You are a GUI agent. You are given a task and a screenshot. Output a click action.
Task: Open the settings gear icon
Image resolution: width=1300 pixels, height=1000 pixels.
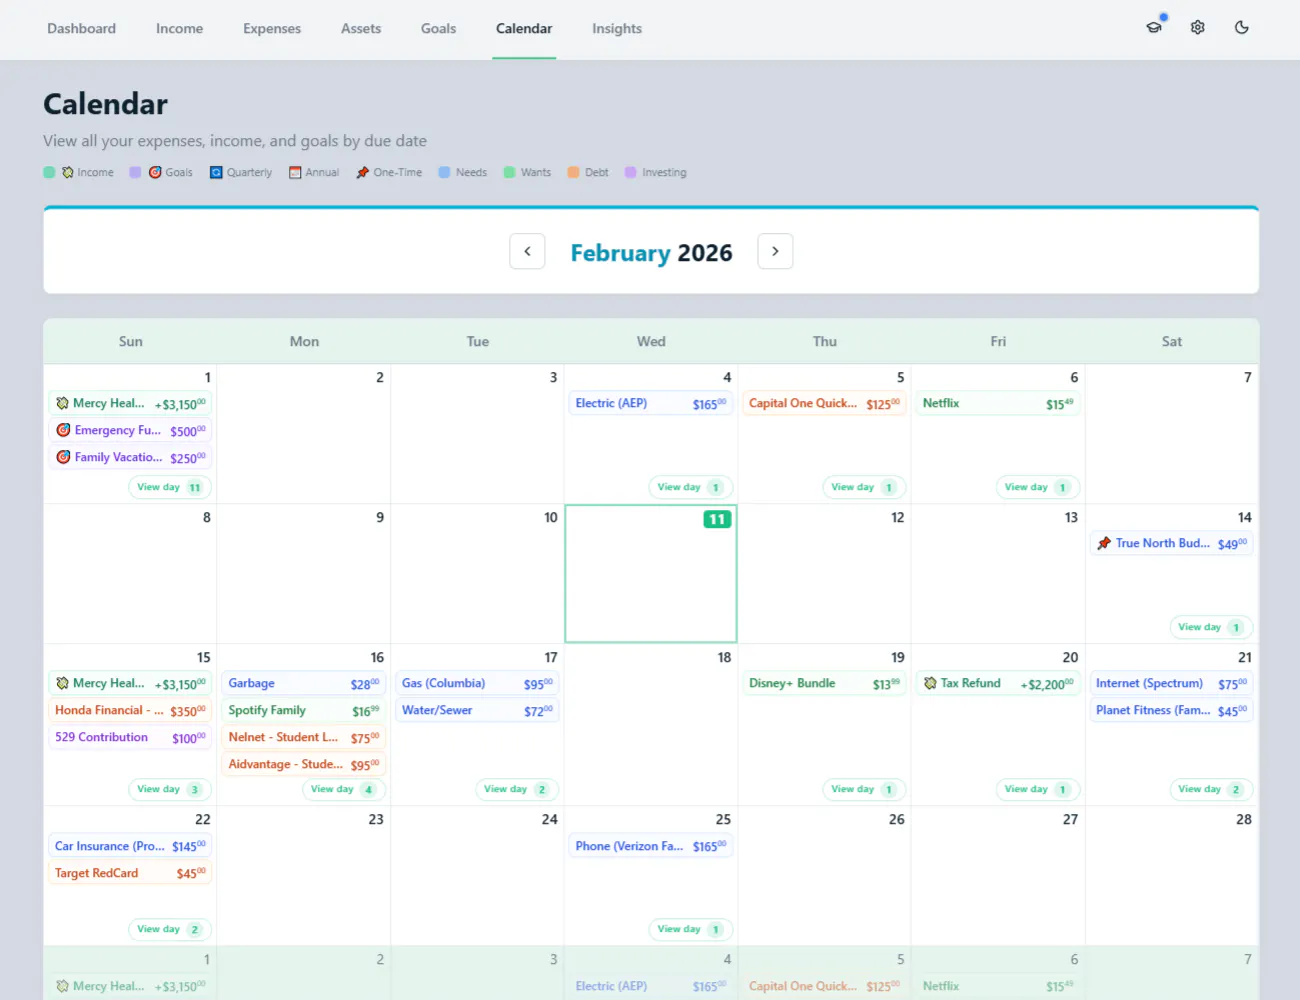point(1198,28)
